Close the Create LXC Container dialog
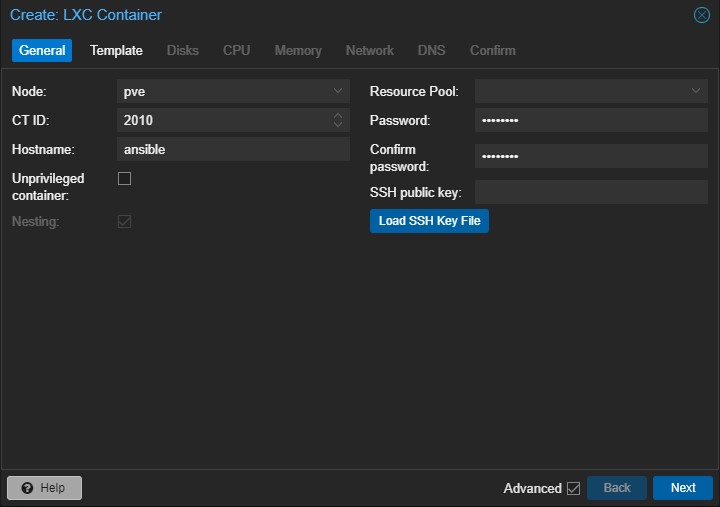Image resolution: width=720 pixels, height=507 pixels. [x=701, y=15]
